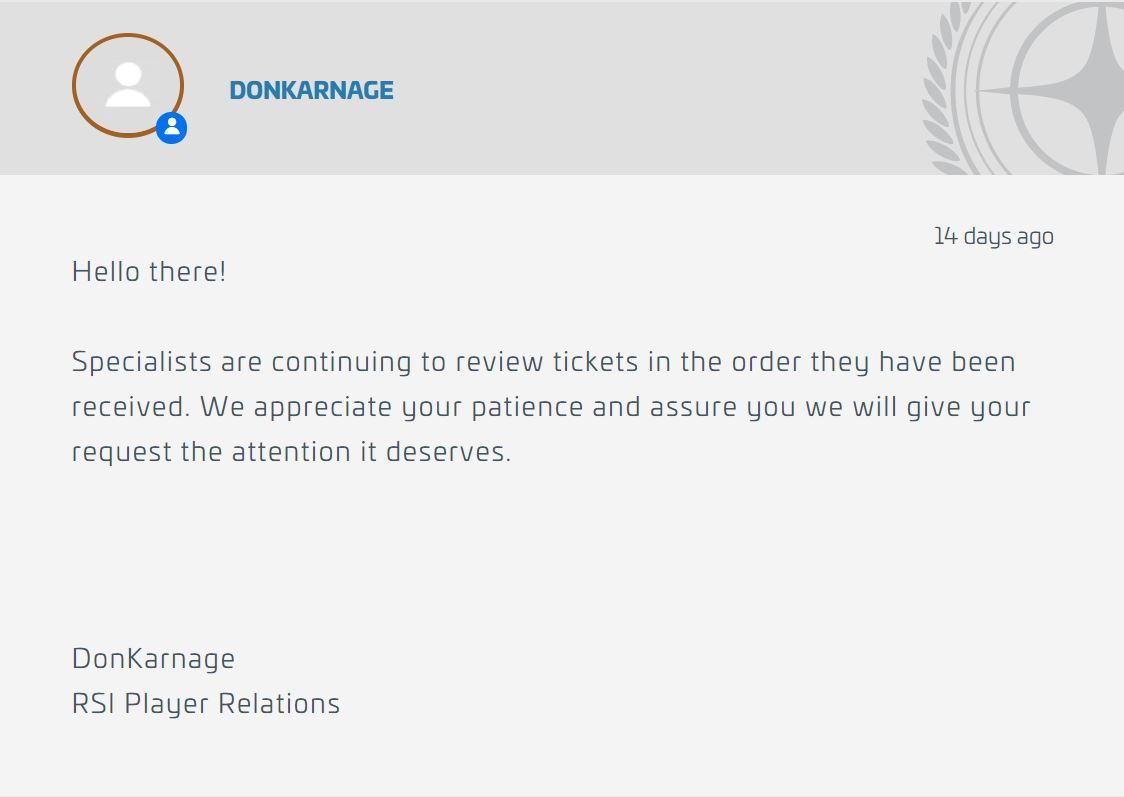
Task: Click the DonKarnage avatar placeholder image
Action: [x=128, y=85]
